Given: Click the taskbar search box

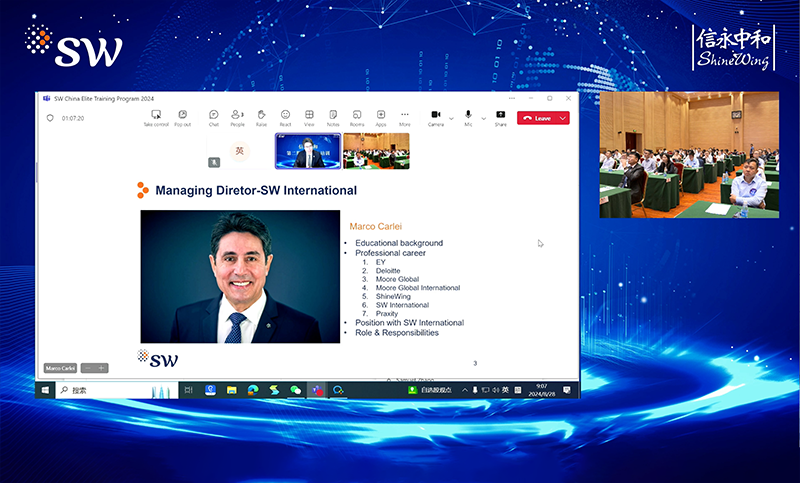Looking at the screenshot, I should (x=117, y=390).
